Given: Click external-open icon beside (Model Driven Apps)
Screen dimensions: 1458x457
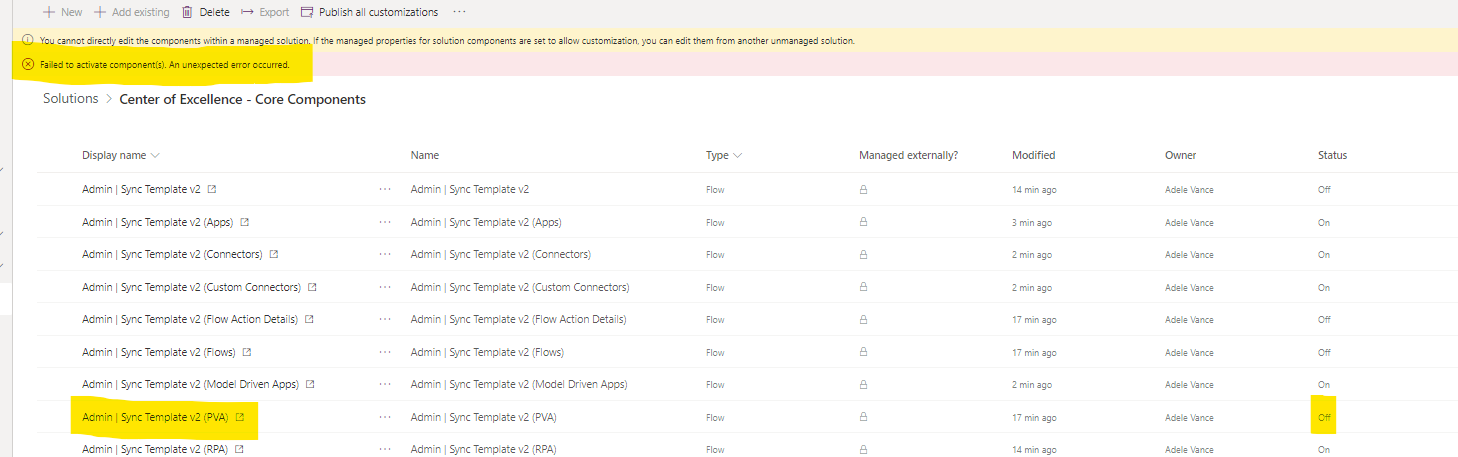Looking at the screenshot, I should [310, 384].
